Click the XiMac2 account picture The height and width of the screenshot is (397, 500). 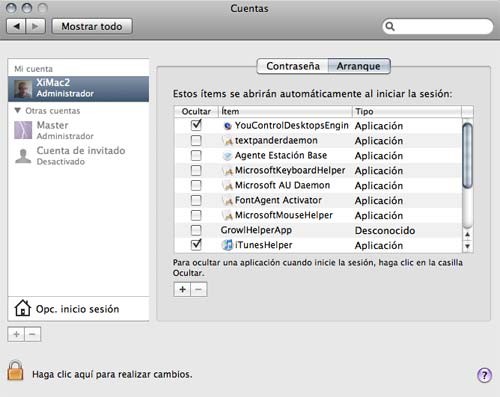pos(23,89)
